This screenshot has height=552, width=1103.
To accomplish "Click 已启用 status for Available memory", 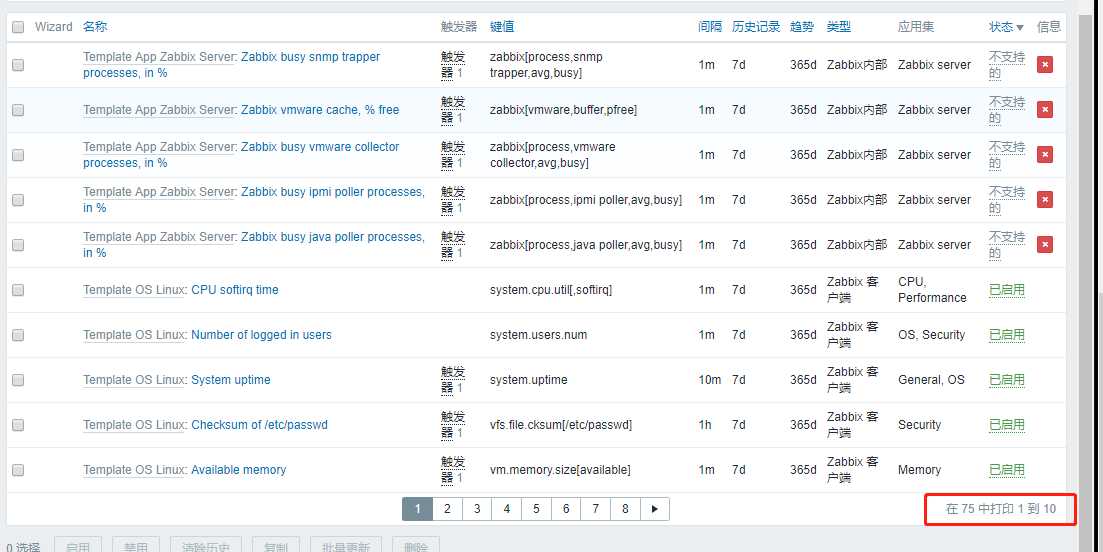I will [x=1007, y=470].
